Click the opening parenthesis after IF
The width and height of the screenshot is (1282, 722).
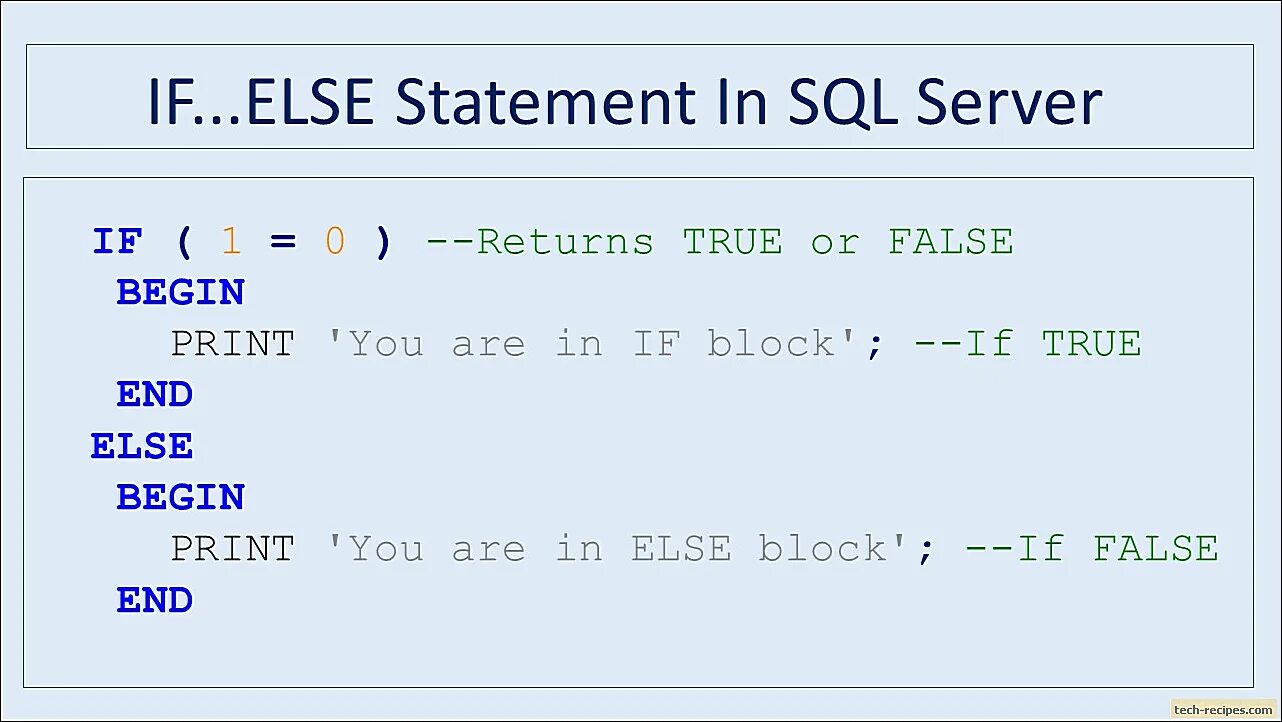(182, 242)
